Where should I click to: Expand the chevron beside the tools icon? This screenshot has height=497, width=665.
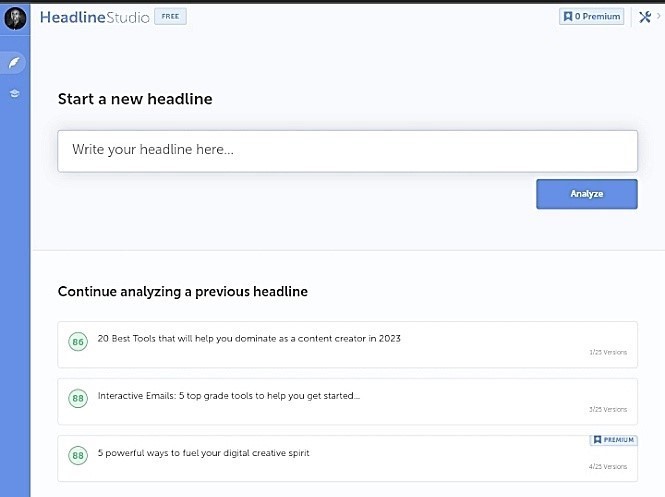point(659,16)
